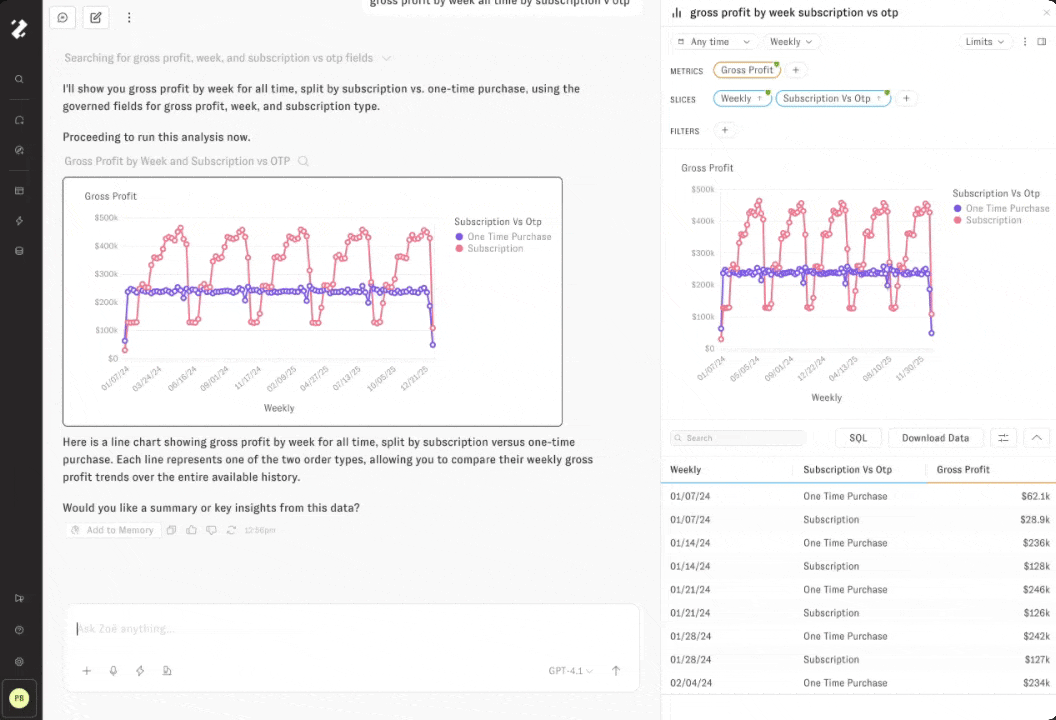Open the GPT-4.1 model selector
The image size is (1056, 720).
pos(570,671)
